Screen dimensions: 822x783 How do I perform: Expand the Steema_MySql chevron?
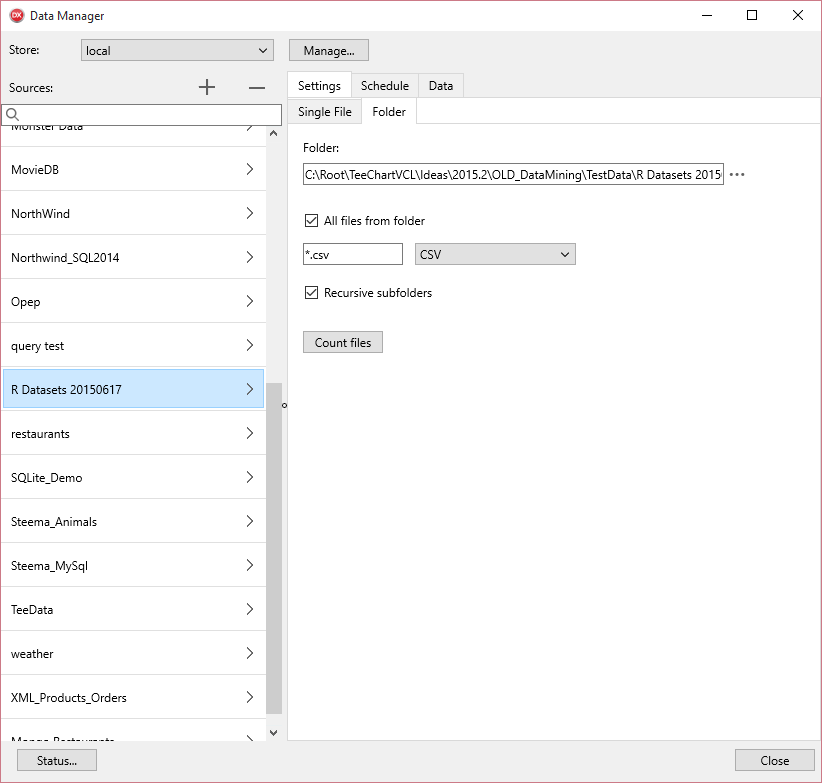coord(250,565)
